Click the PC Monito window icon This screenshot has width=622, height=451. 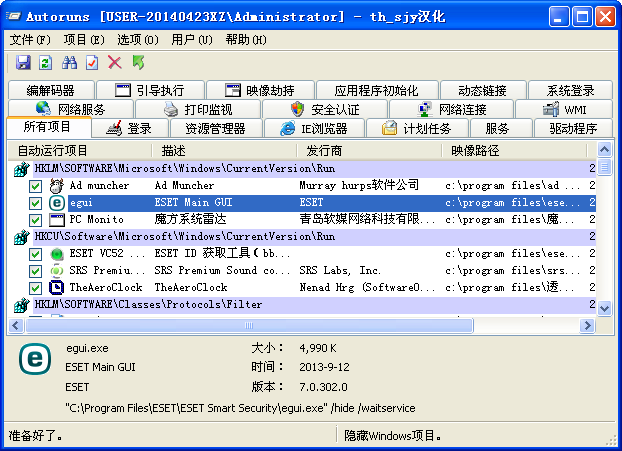point(57,220)
